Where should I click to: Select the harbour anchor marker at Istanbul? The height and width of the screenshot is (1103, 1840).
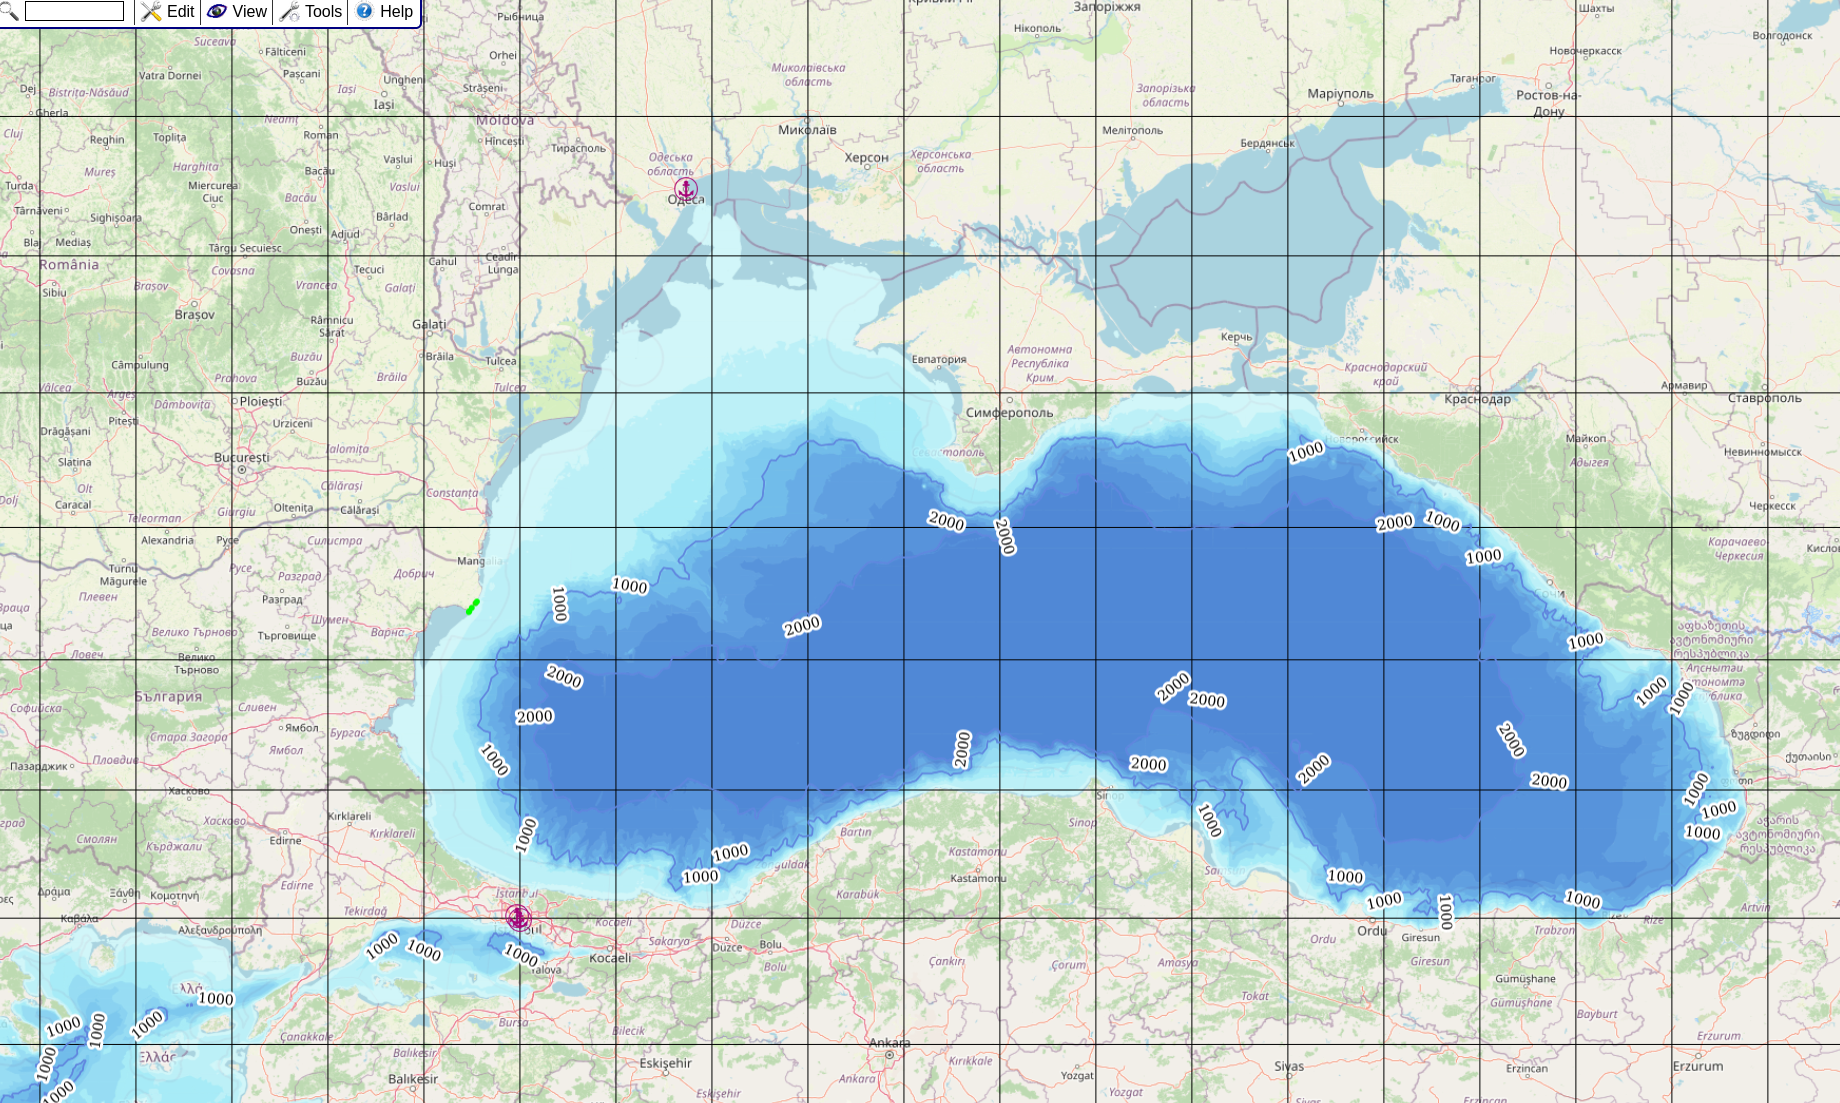(x=518, y=917)
